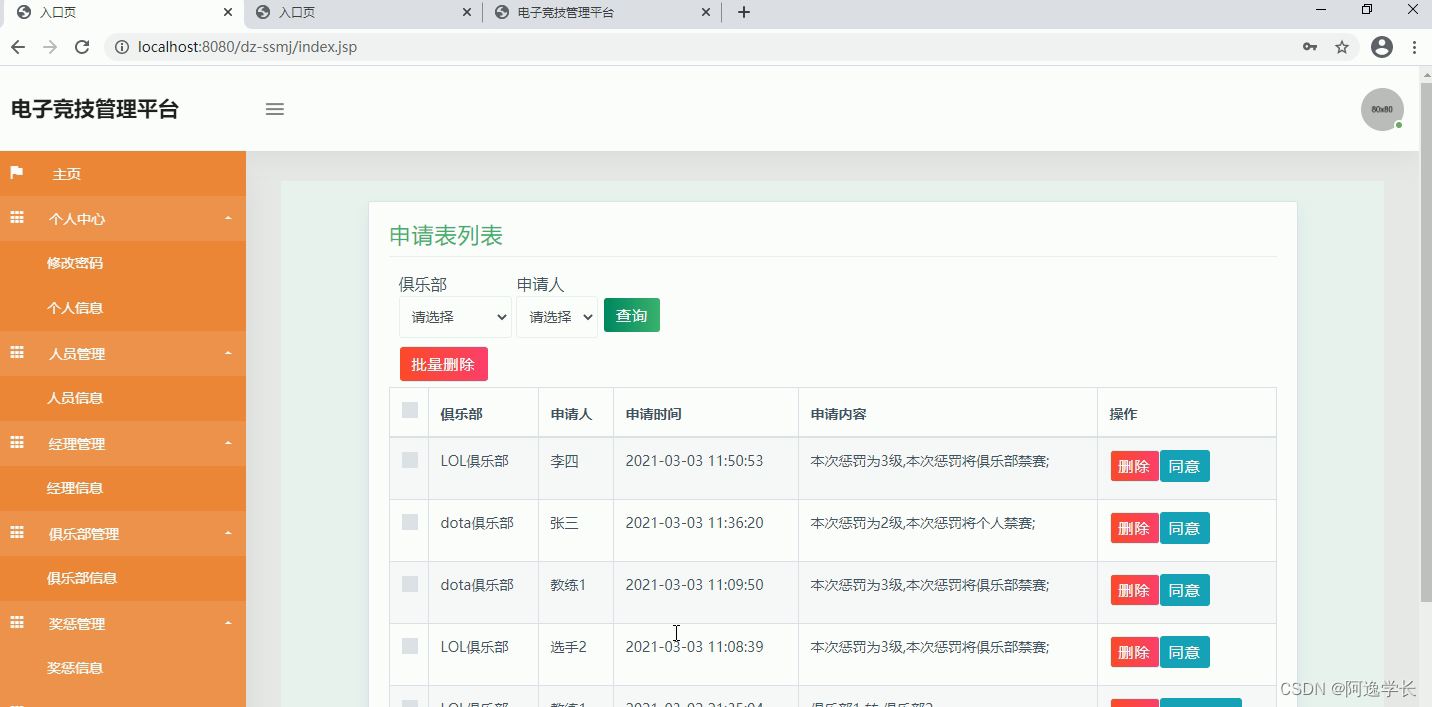Click the red 批量删除 button
Viewport: 1432px width, 707px height.
click(443, 364)
